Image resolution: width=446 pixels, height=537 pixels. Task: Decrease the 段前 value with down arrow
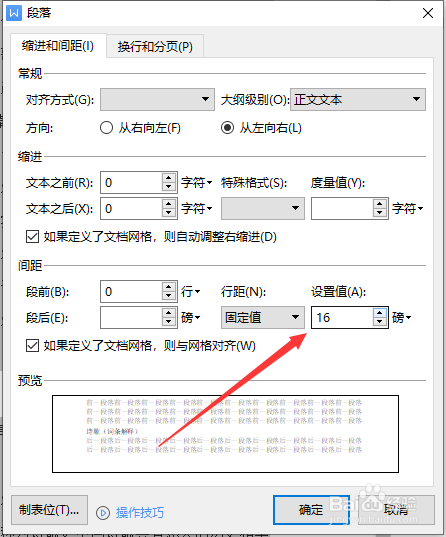[169, 296]
